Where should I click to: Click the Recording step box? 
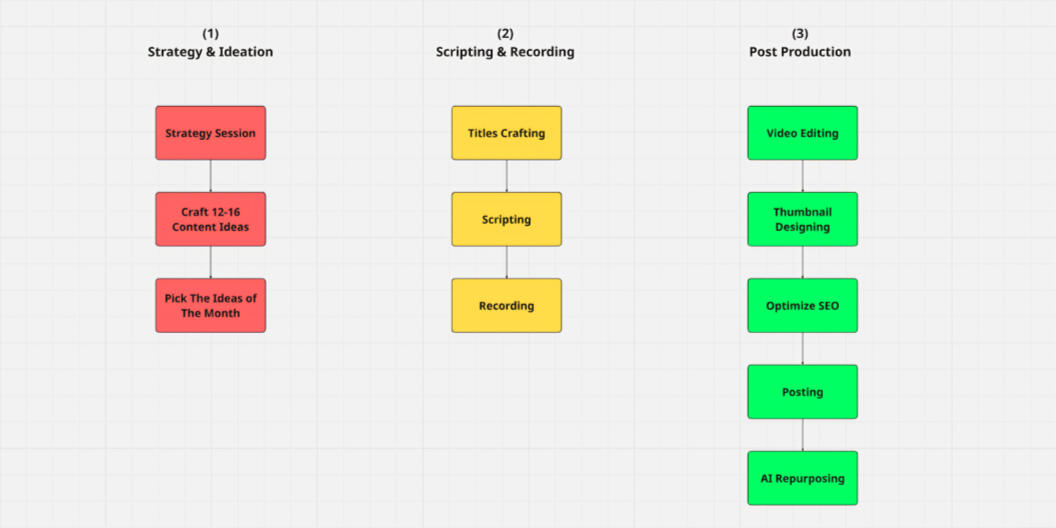pos(506,305)
